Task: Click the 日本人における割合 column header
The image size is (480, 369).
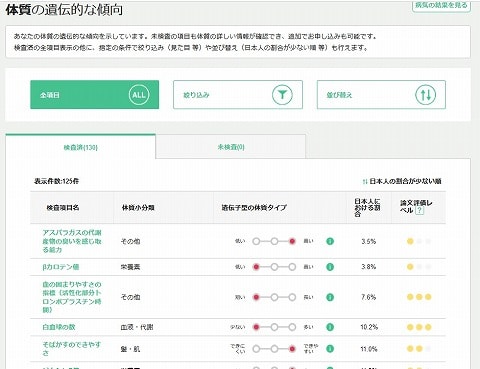Action: (x=367, y=207)
